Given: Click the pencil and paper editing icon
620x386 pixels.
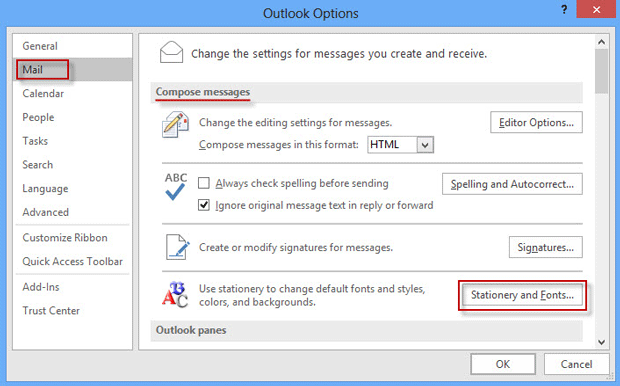Looking at the screenshot, I should pyautogui.click(x=175, y=124).
